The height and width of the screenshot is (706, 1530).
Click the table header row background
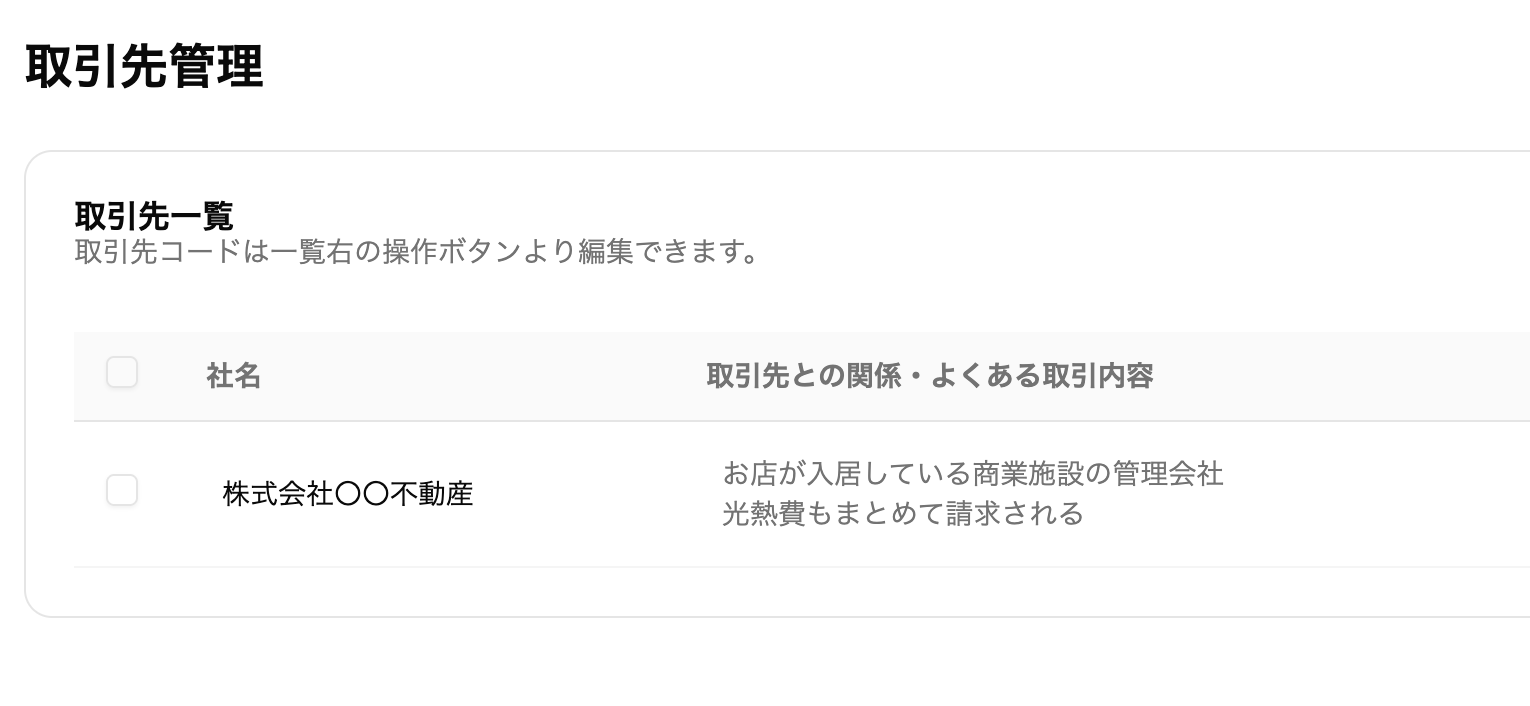point(500,376)
